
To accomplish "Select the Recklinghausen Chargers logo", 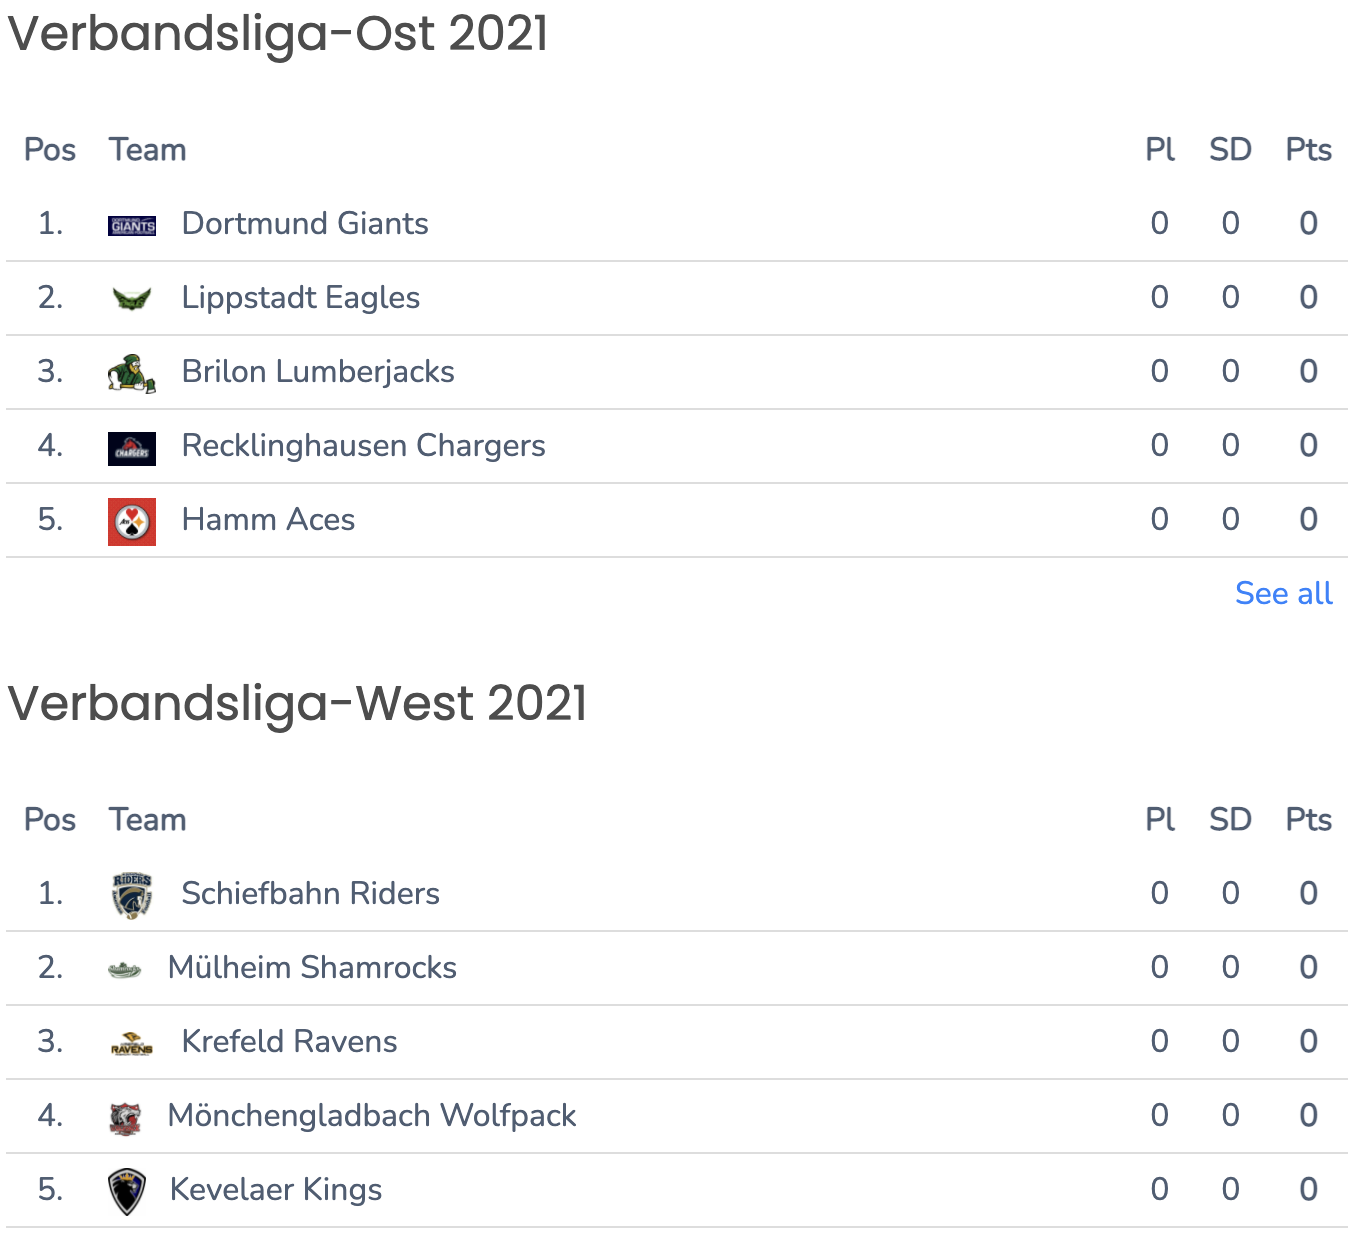I will 132,448.
